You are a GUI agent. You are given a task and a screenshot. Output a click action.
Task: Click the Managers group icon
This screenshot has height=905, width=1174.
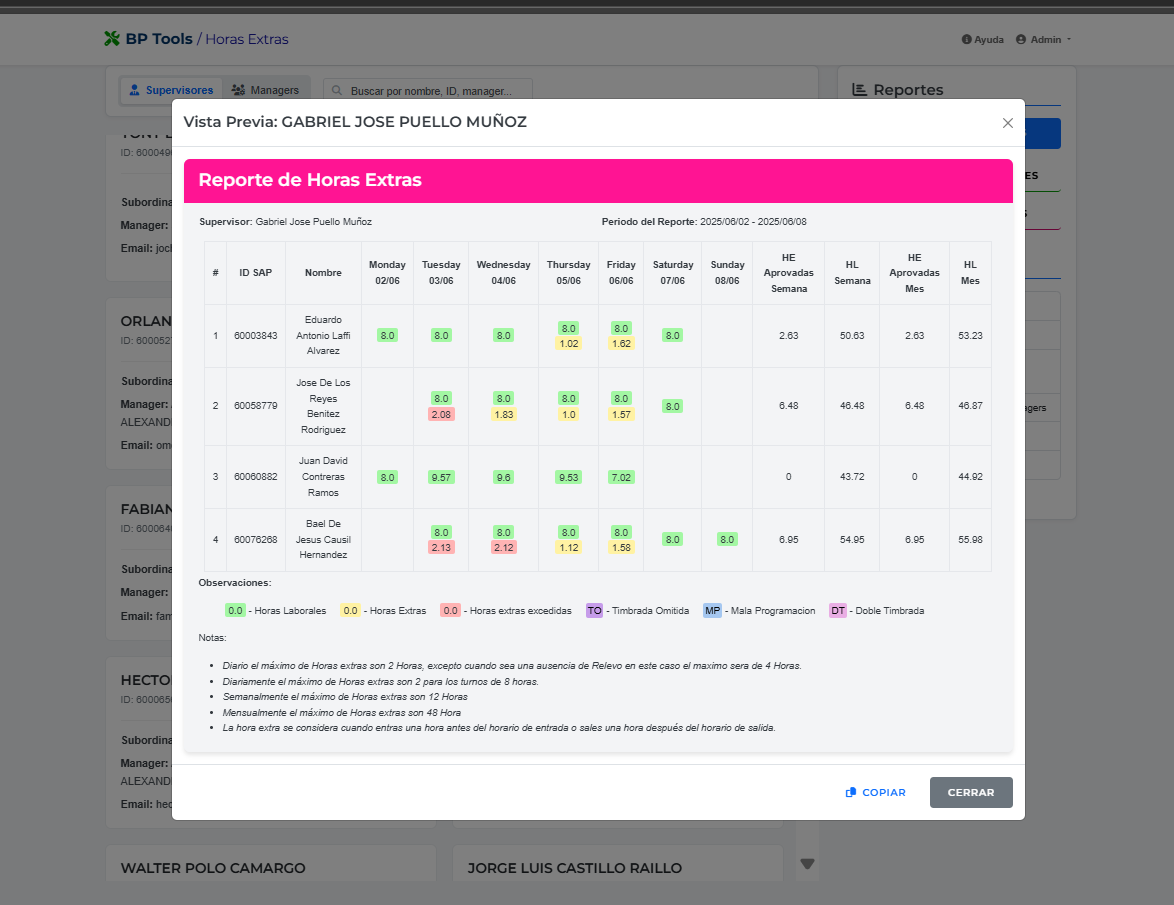[236, 89]
